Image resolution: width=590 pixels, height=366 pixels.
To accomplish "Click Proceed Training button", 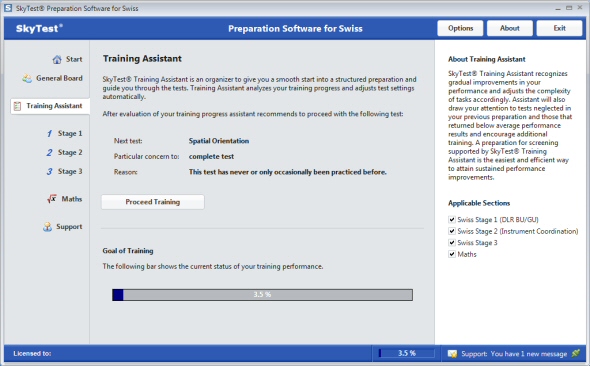I will (x=153, y=202).
